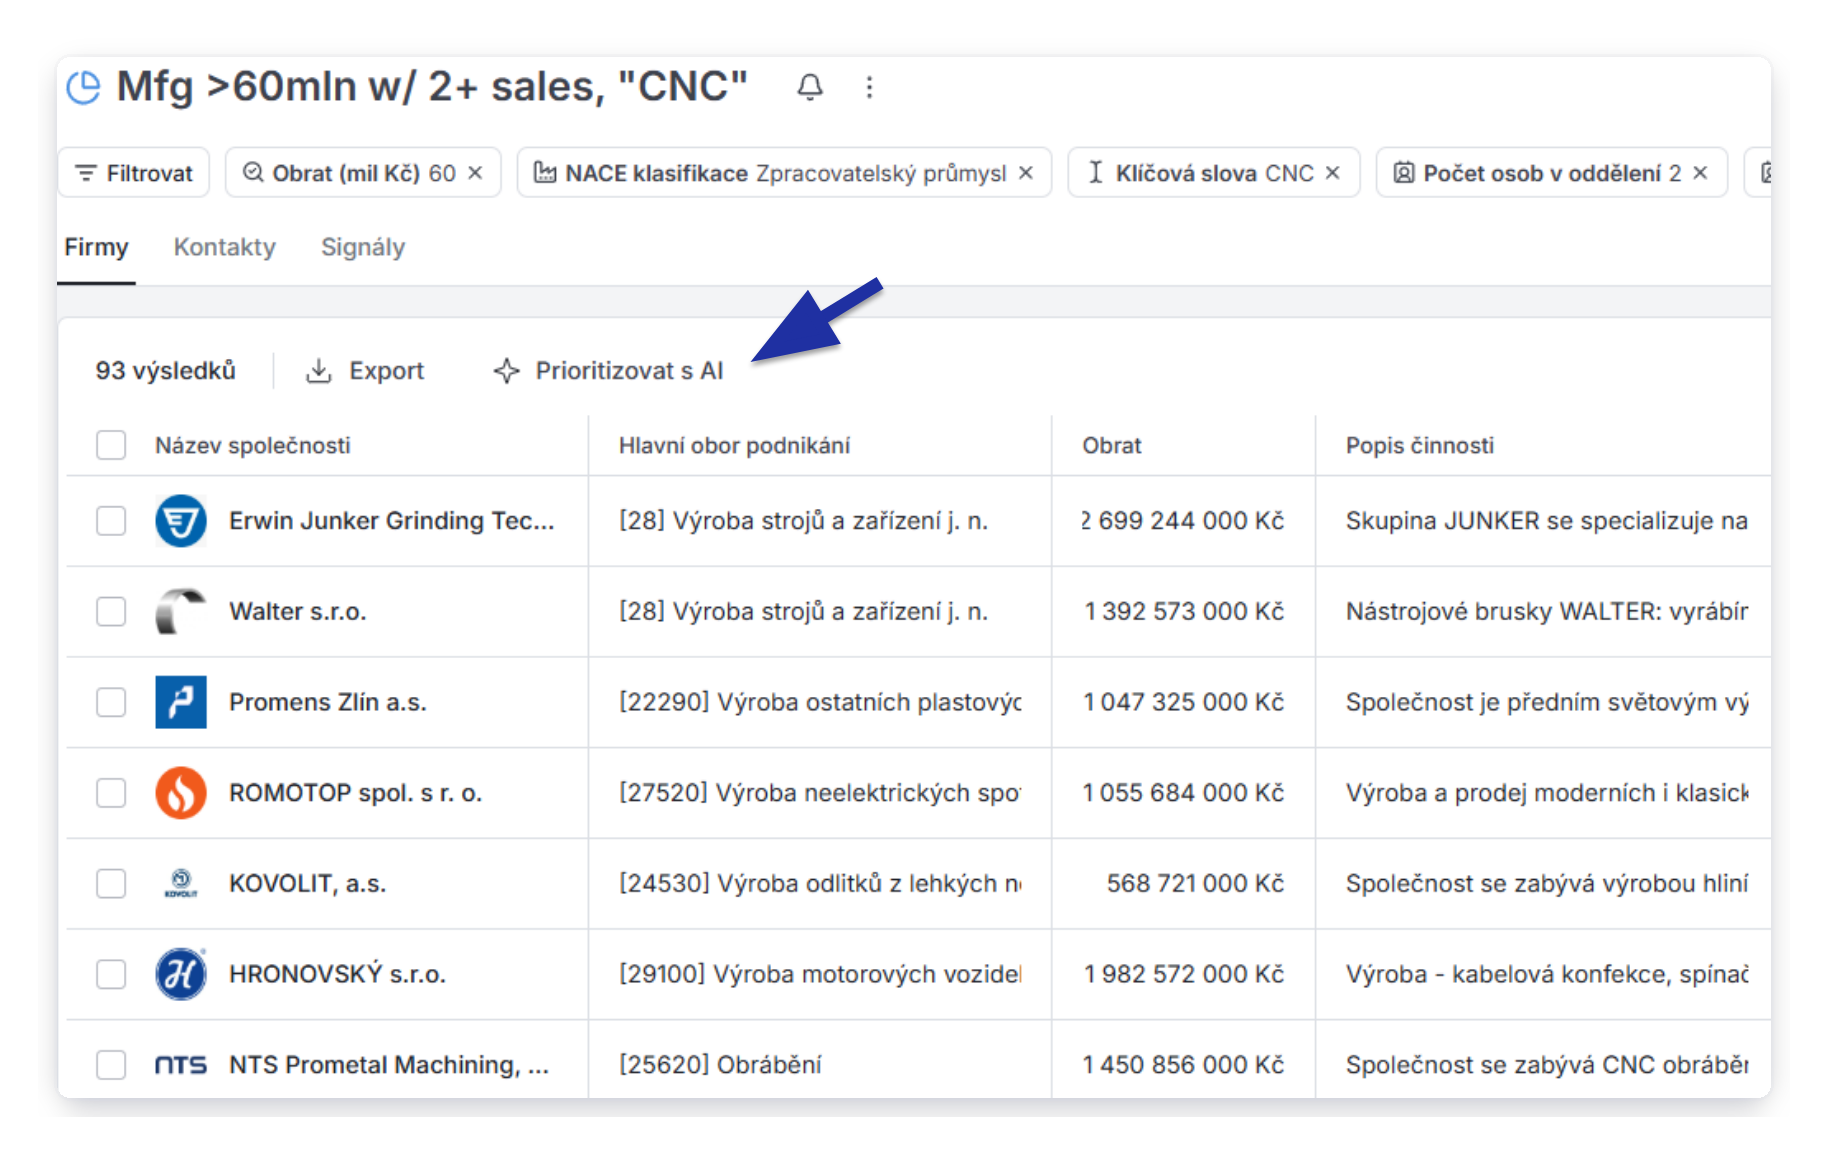
Task: Switch to the Kontakty tab
Action: (224, 247)
